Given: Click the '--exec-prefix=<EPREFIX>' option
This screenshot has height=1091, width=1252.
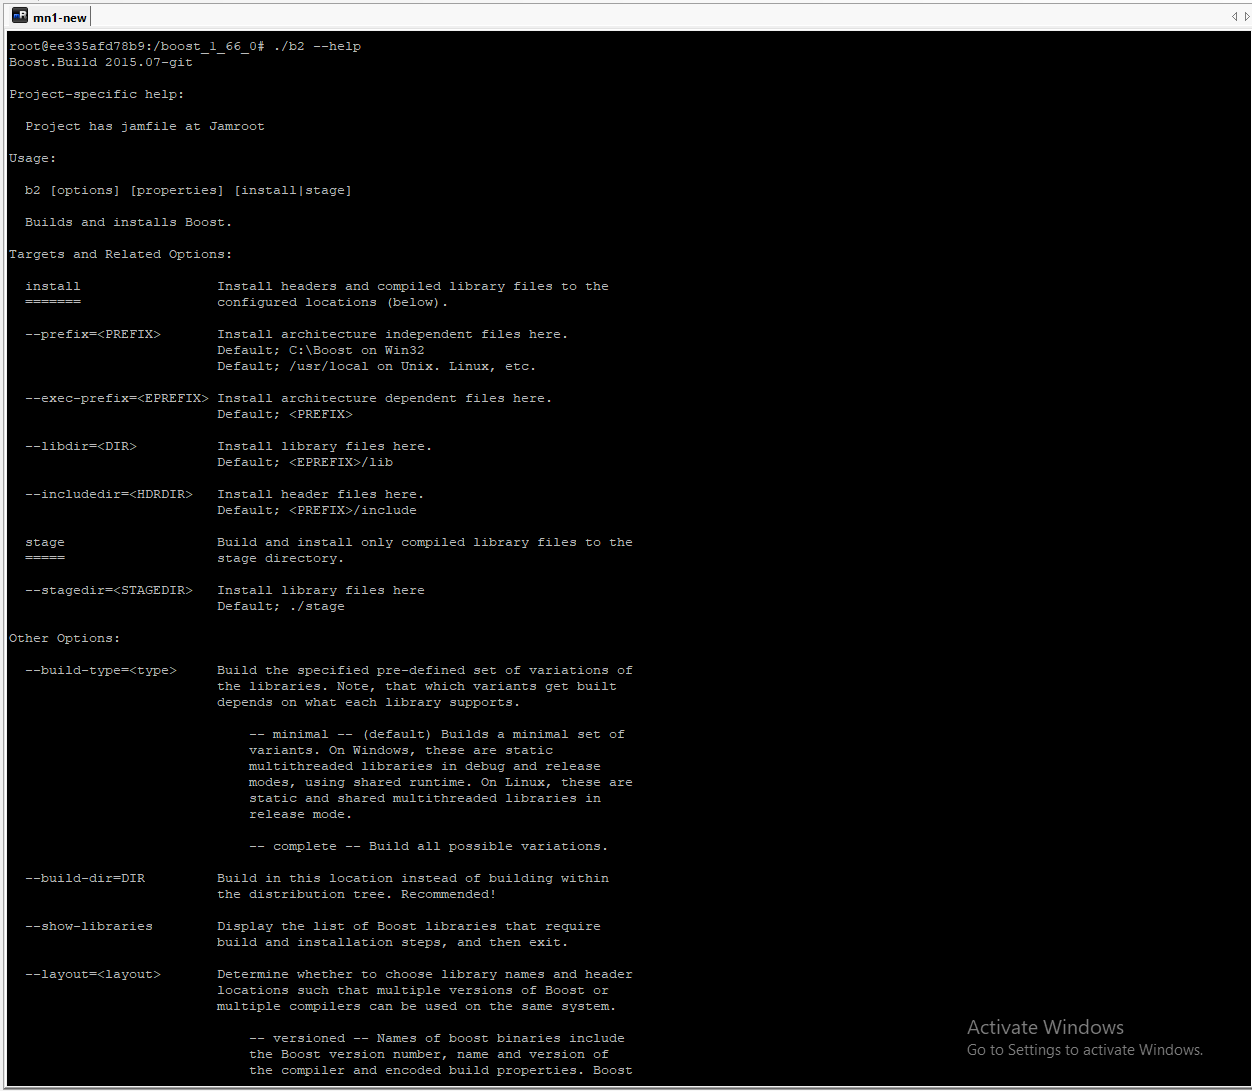Looking at the screenshot, I should tap(117, 398).
